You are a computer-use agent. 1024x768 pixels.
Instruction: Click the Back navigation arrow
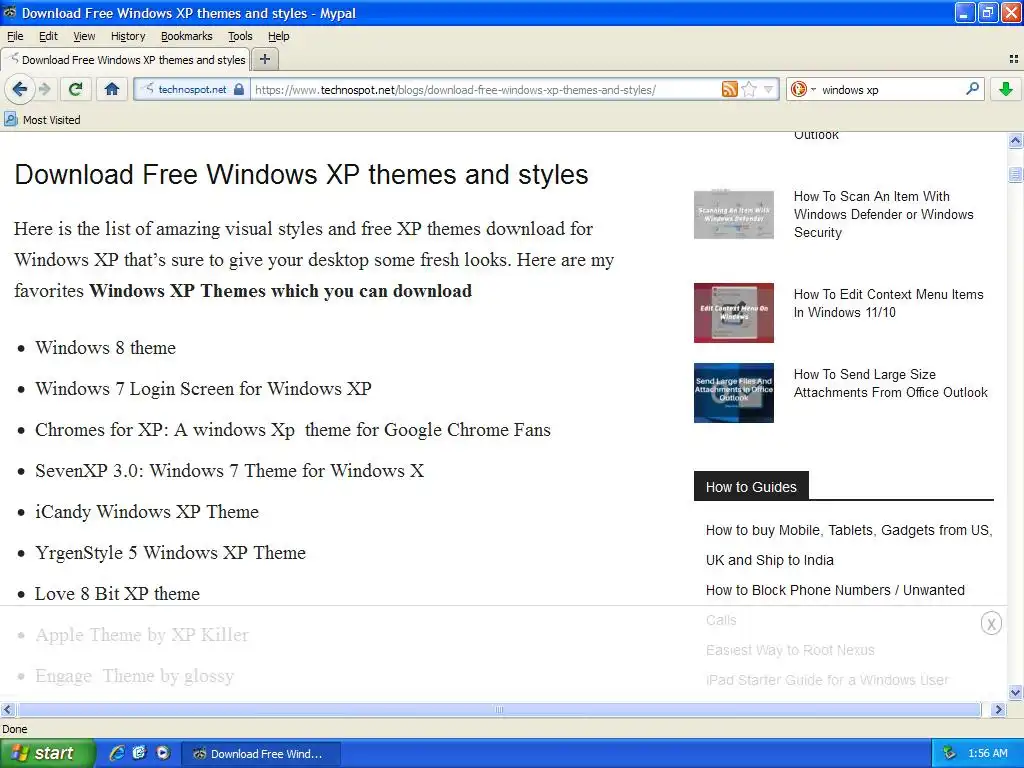pos(20,89)
